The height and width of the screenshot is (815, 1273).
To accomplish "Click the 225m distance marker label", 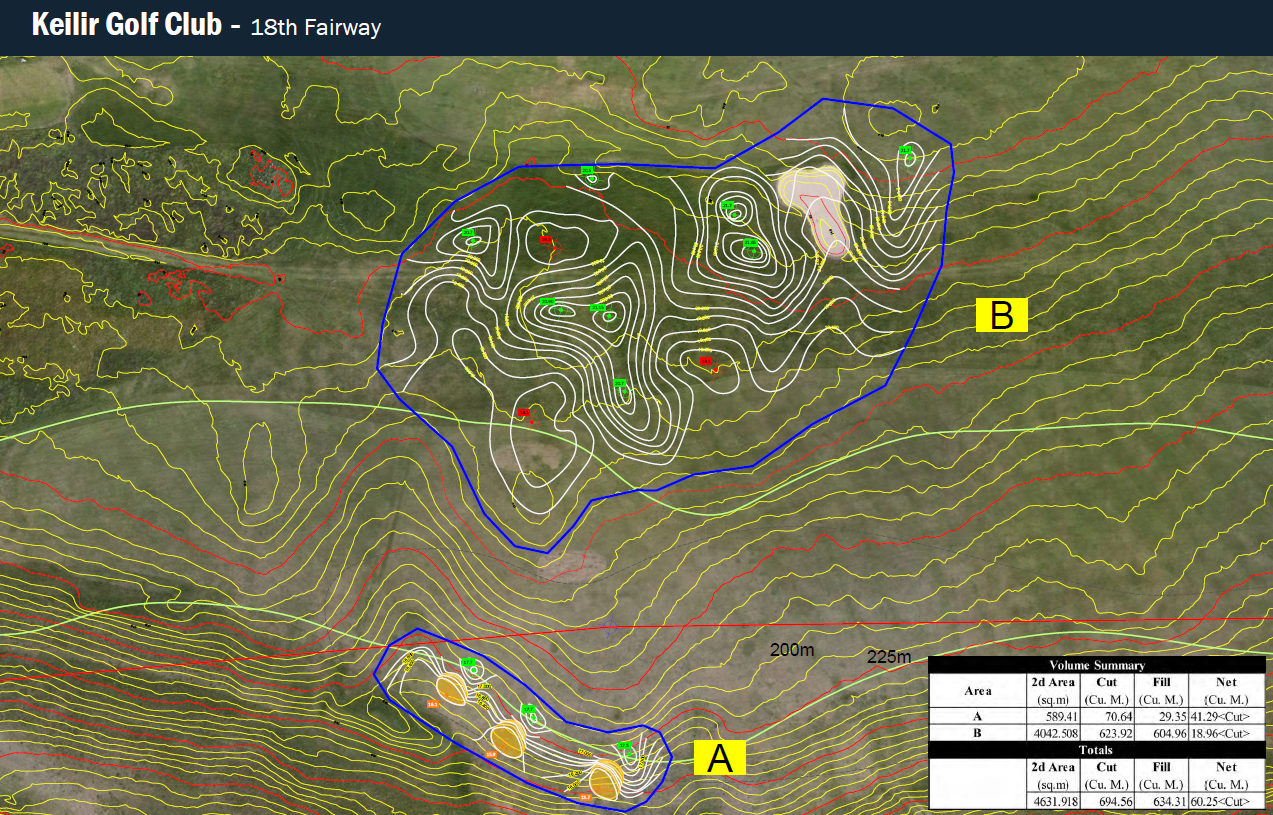I will 889,657.
